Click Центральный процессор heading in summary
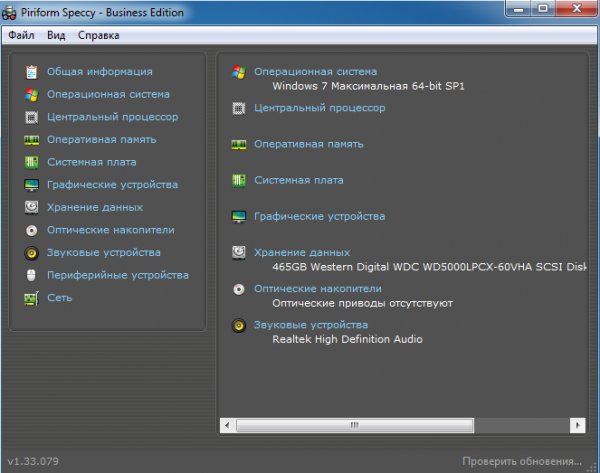The height and width of the screenshot is (473, 600). pyautogui.click(x=320, y=108)
